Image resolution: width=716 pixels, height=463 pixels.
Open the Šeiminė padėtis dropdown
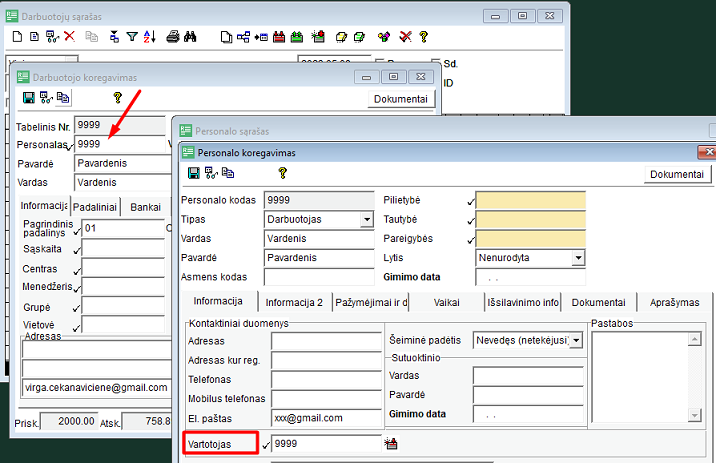[575, 341]
